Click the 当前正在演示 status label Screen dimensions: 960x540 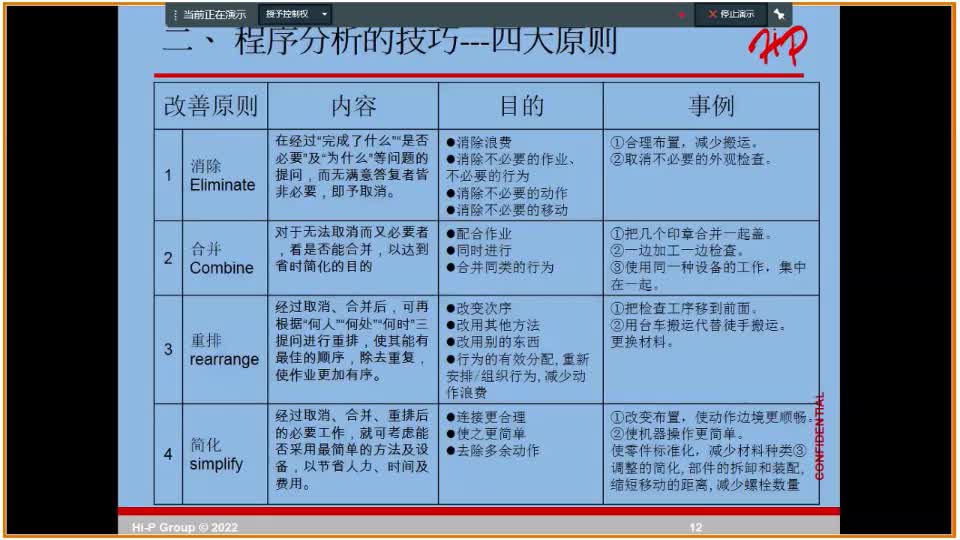point(214,15)
